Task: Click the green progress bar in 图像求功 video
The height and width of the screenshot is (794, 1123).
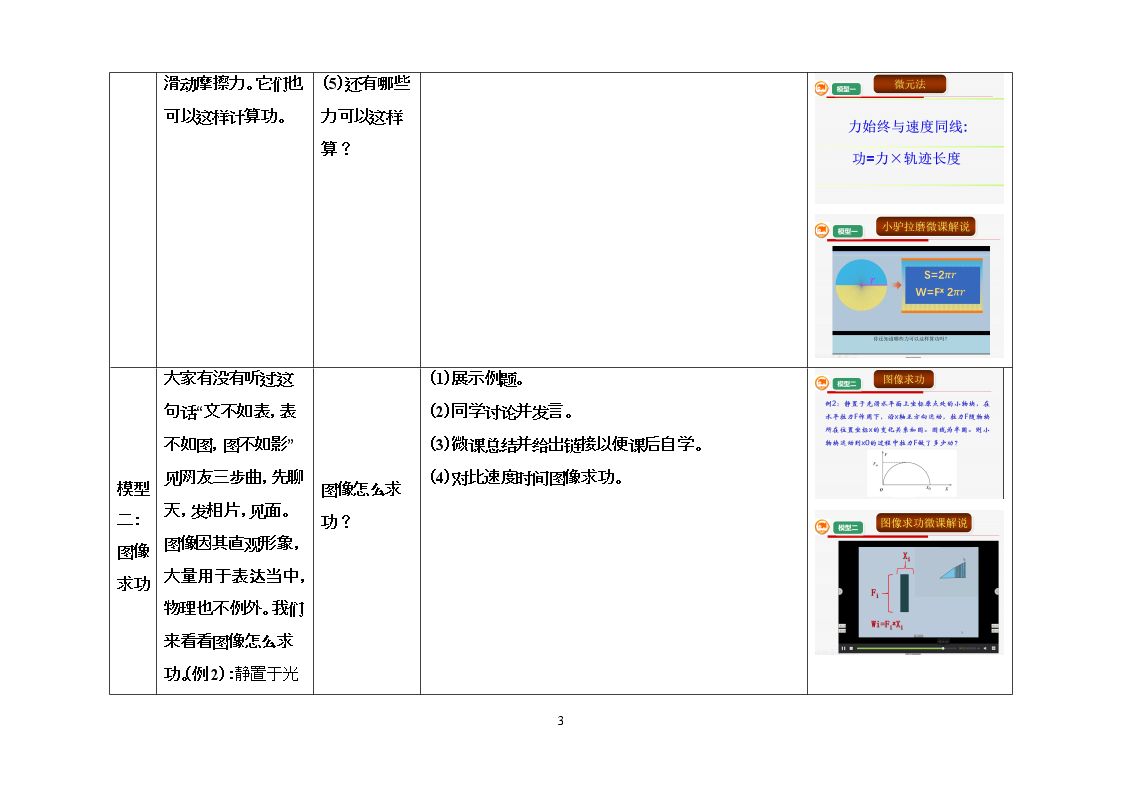Action: pos(900,648)
